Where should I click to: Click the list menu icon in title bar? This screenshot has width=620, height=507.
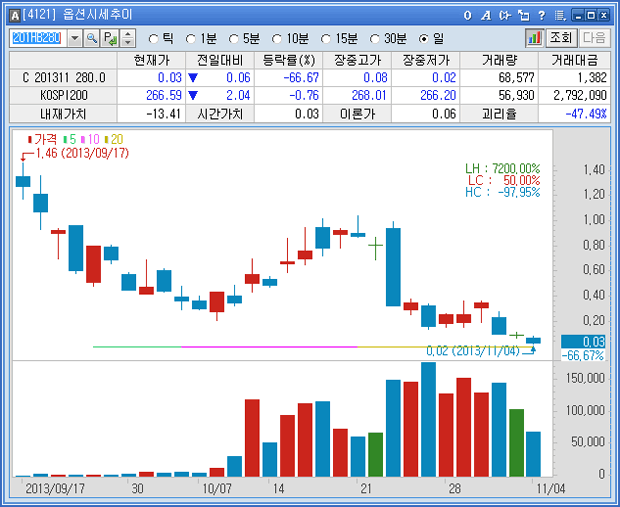click(559, 15)
